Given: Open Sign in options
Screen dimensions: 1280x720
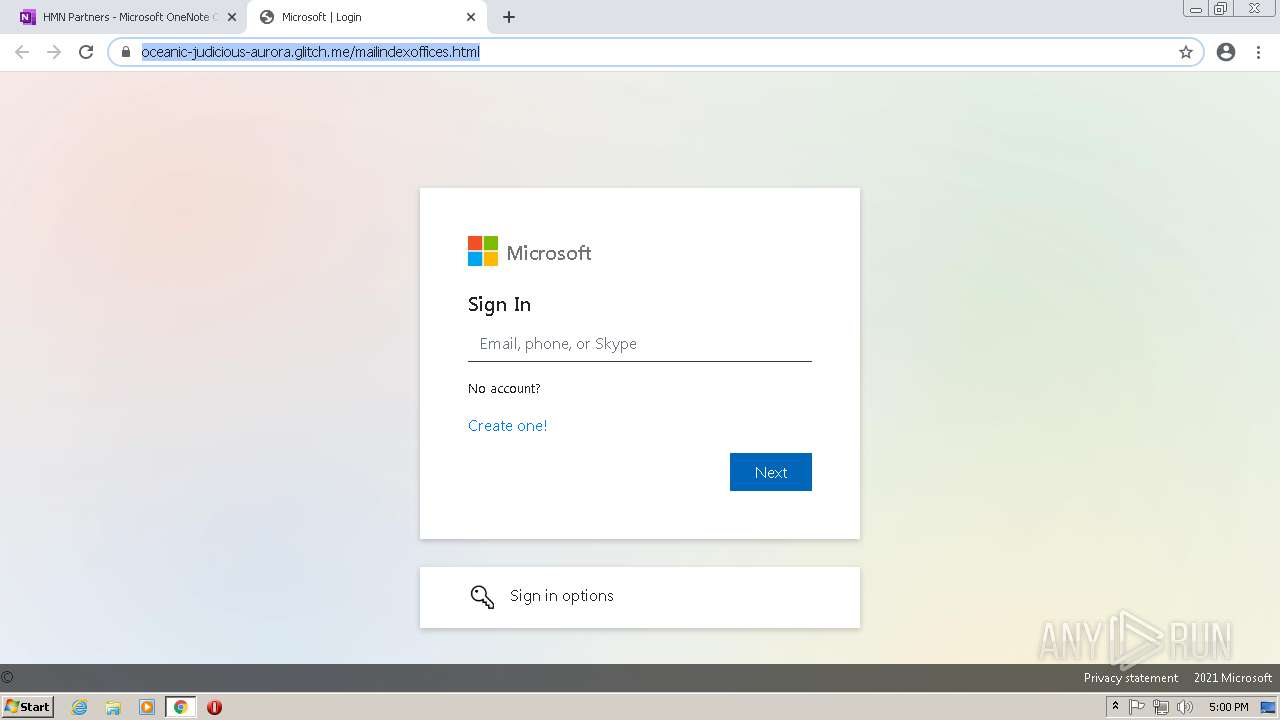Looking at the screenshot, I should (640, 597).
